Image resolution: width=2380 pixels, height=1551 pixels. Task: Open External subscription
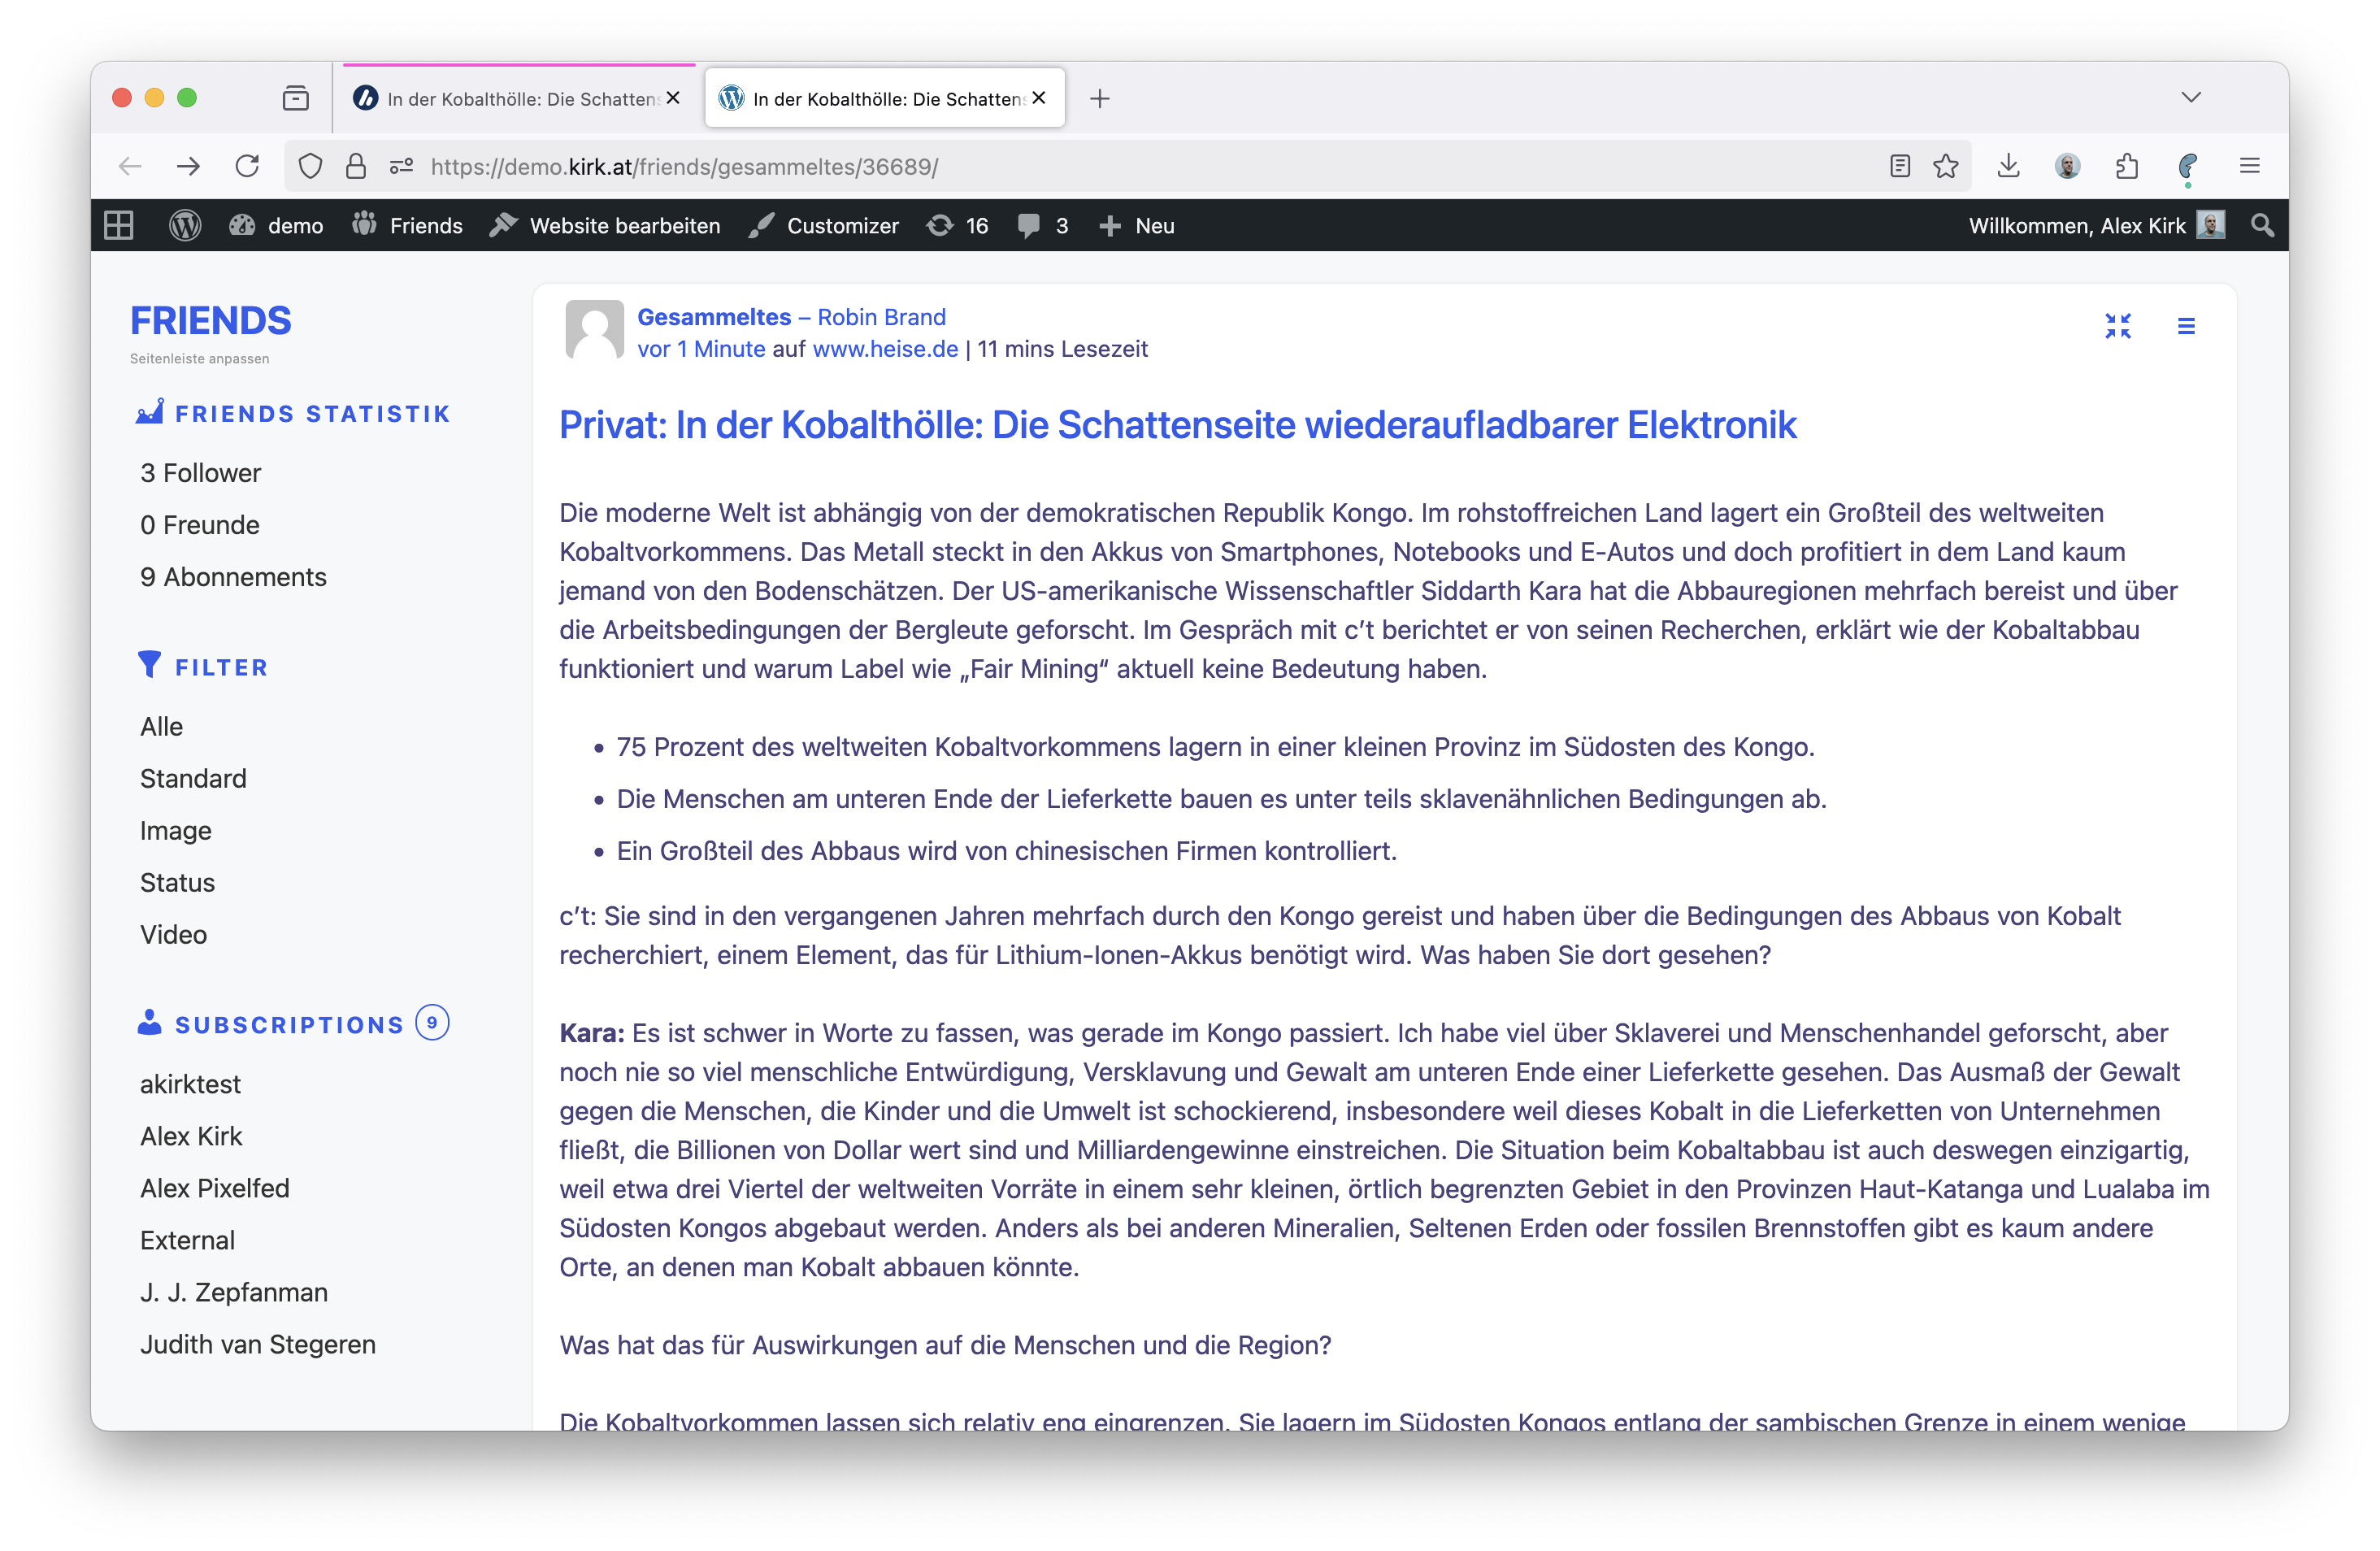(187, 1240)
